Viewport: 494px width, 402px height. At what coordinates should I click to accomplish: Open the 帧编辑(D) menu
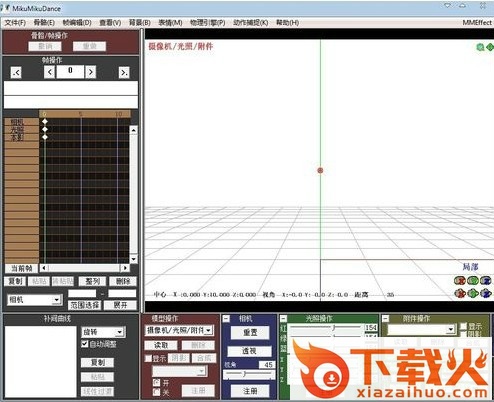tap(77, 23)
